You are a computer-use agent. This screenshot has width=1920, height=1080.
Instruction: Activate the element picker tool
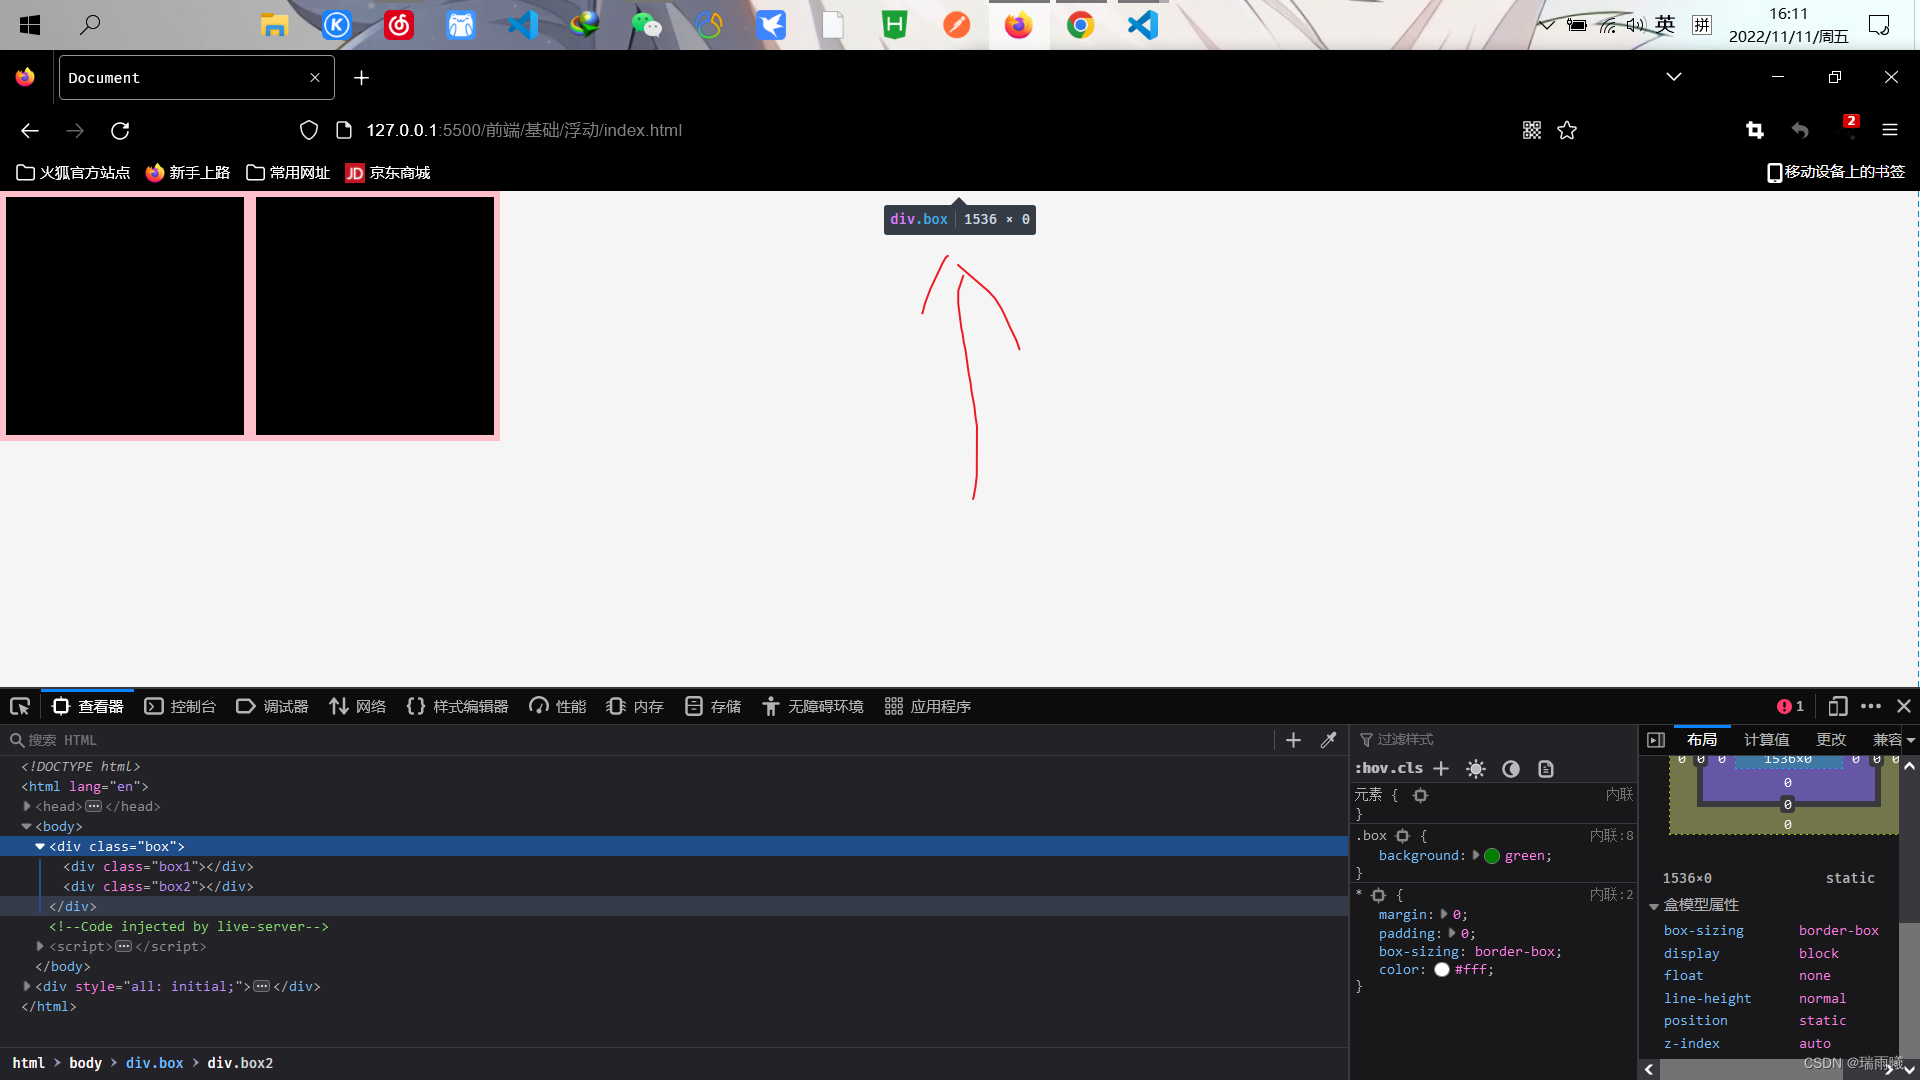point(20,706)
